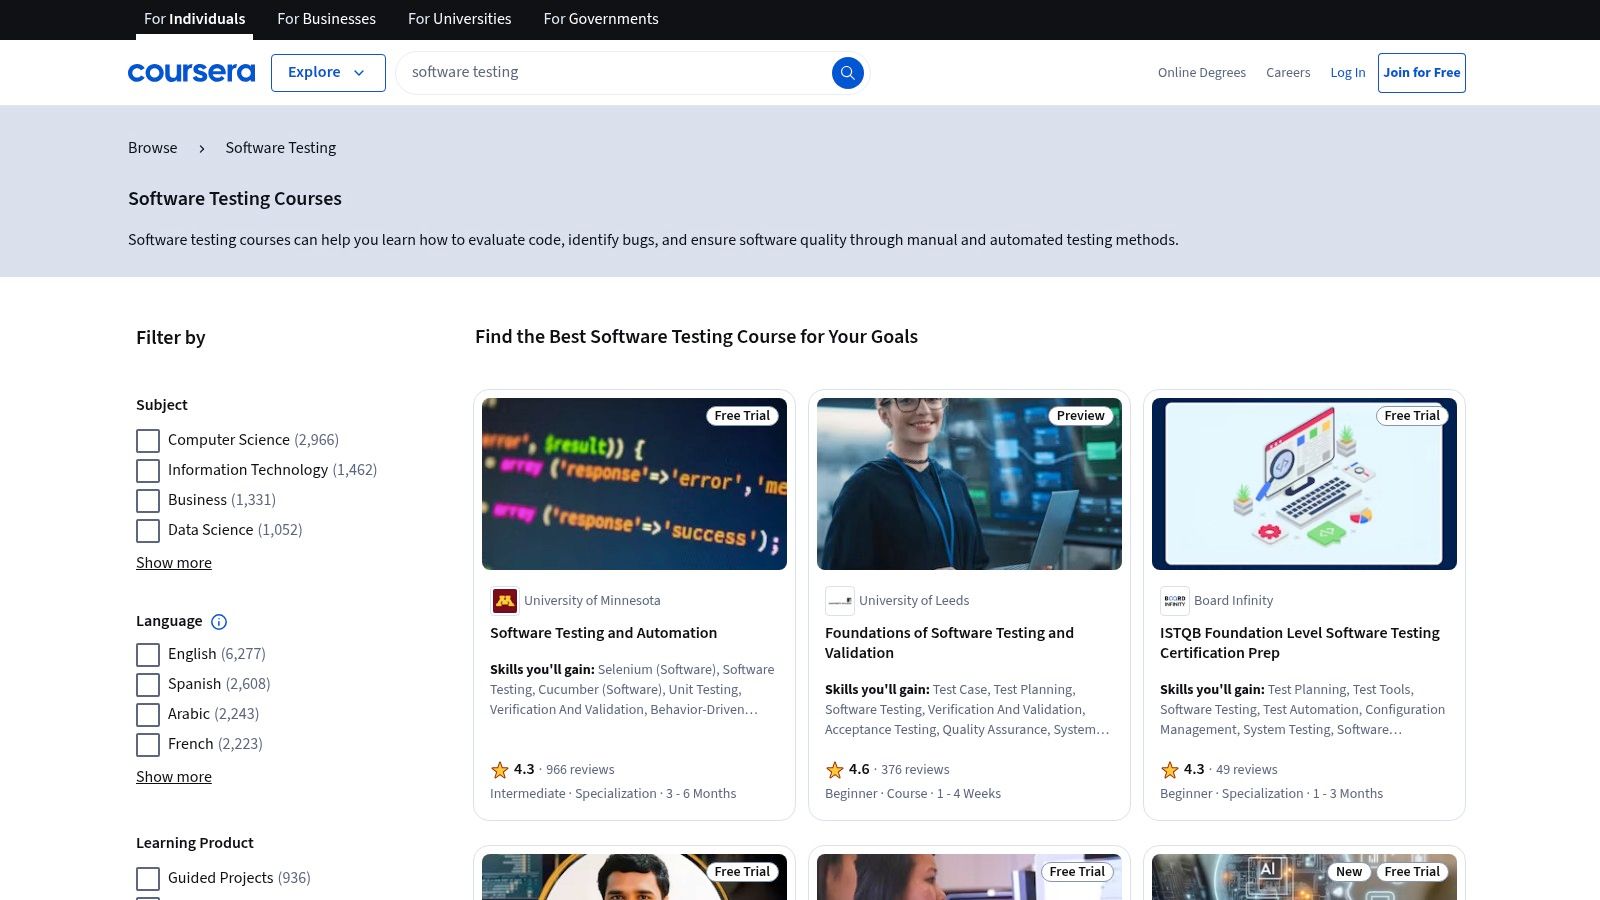1600x900 pixels.
Task: Click the Browse breadcrumb link
Action: click(152, 148)
